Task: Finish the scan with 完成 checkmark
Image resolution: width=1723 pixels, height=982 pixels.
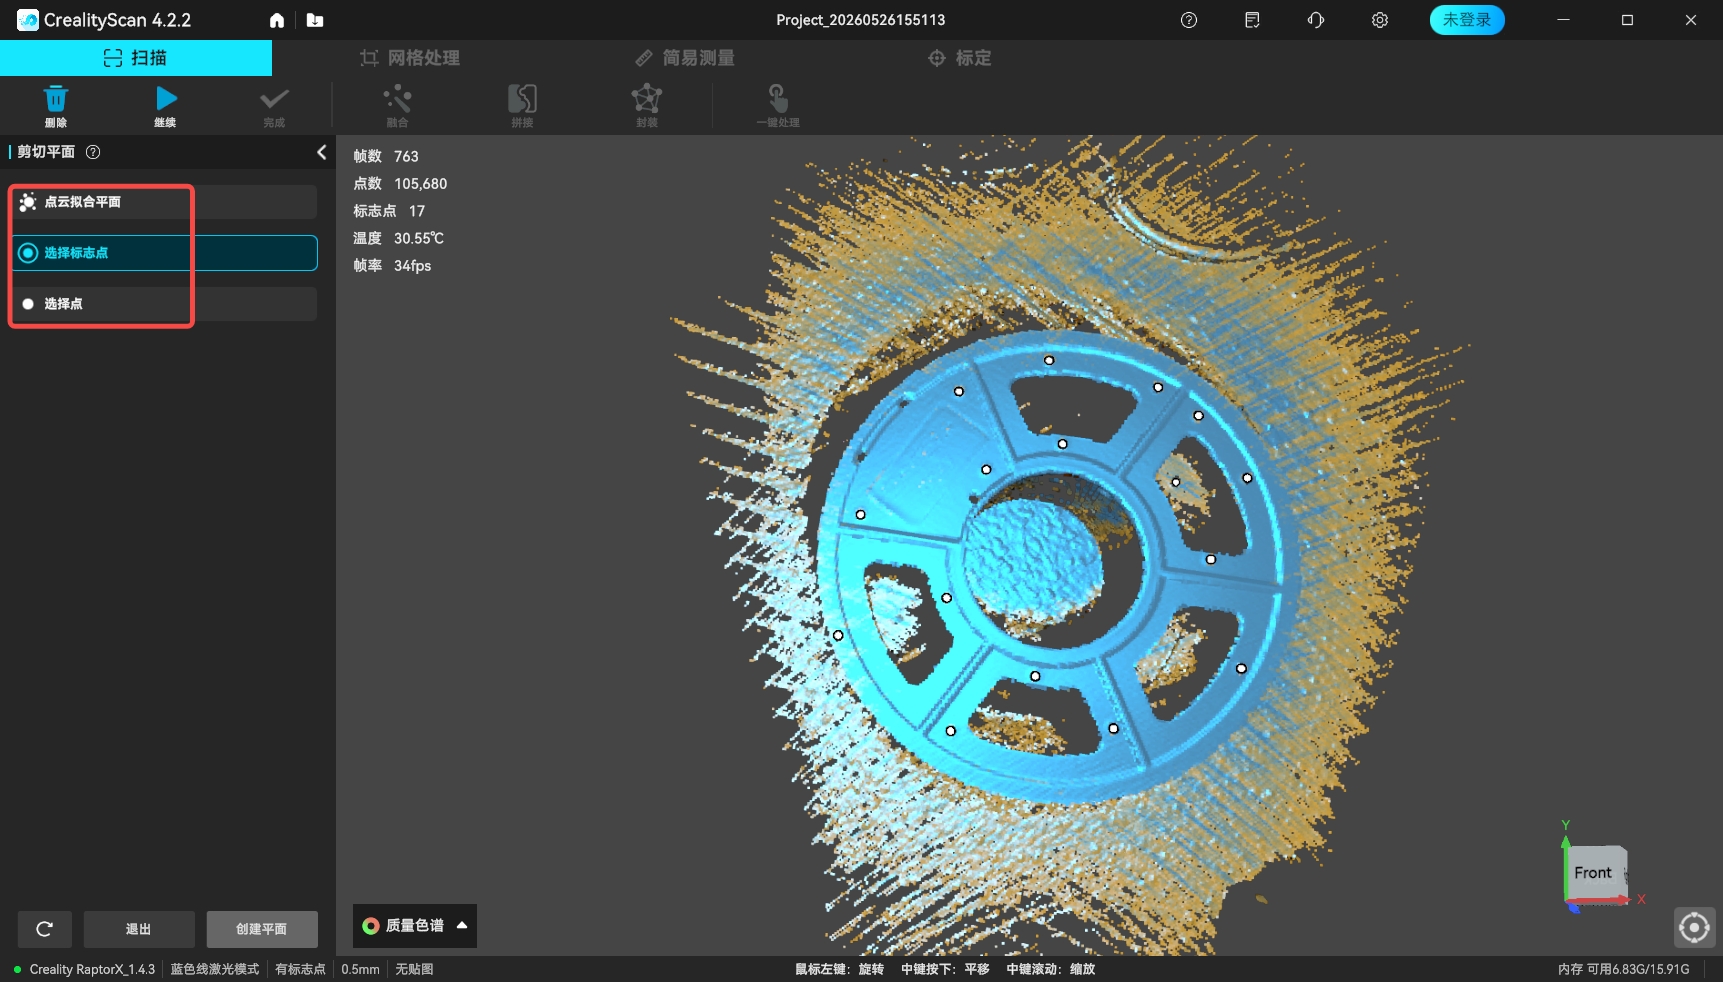Action: (274, 106)
